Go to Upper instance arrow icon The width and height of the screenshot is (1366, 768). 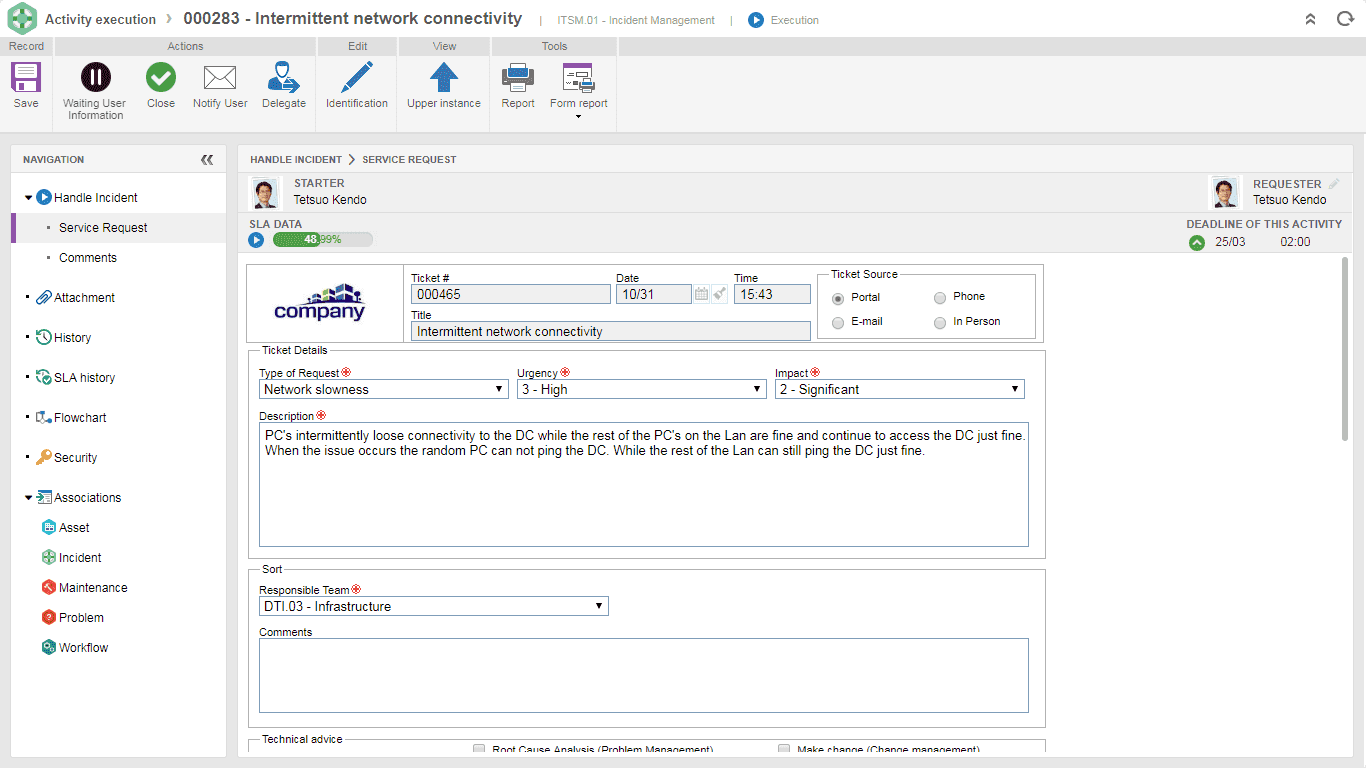[x=444, y=77]
